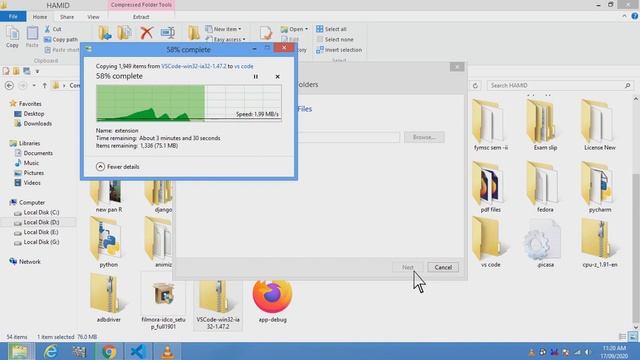The width and height of the screenshot is (640, 360).
Task: Click Cancel in the extract wizard
Action: click(x=443, y=267)
